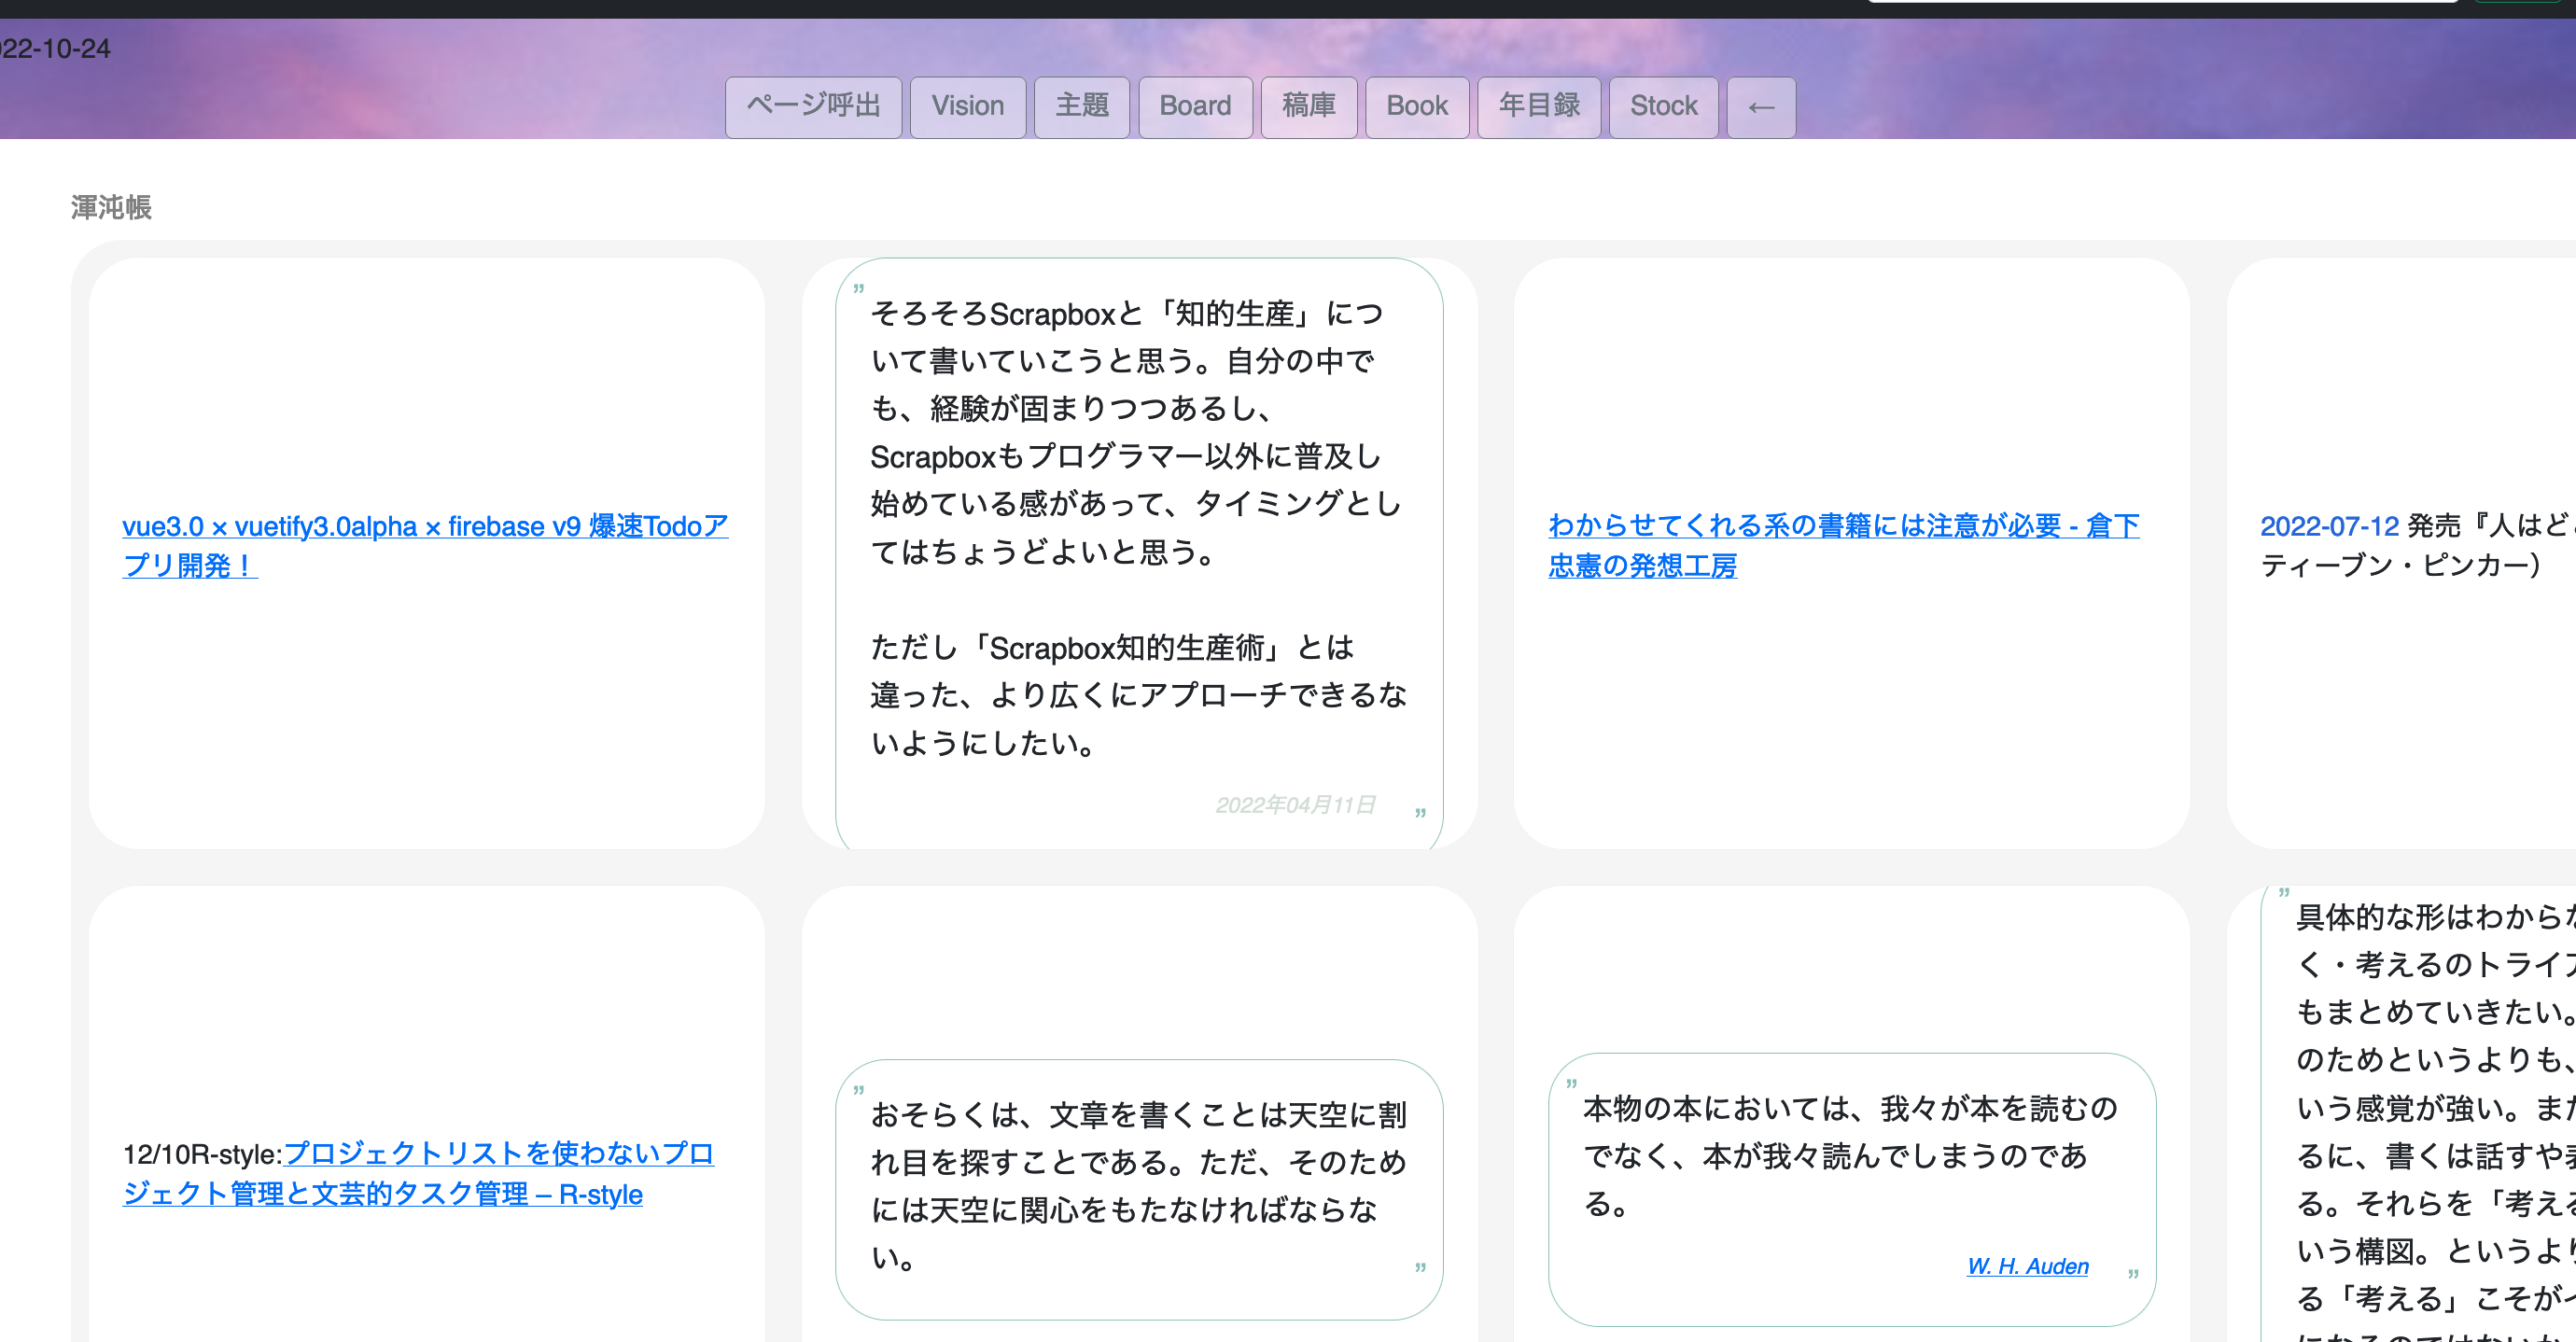Open the 主題 view

click(x=1081, y=106)
